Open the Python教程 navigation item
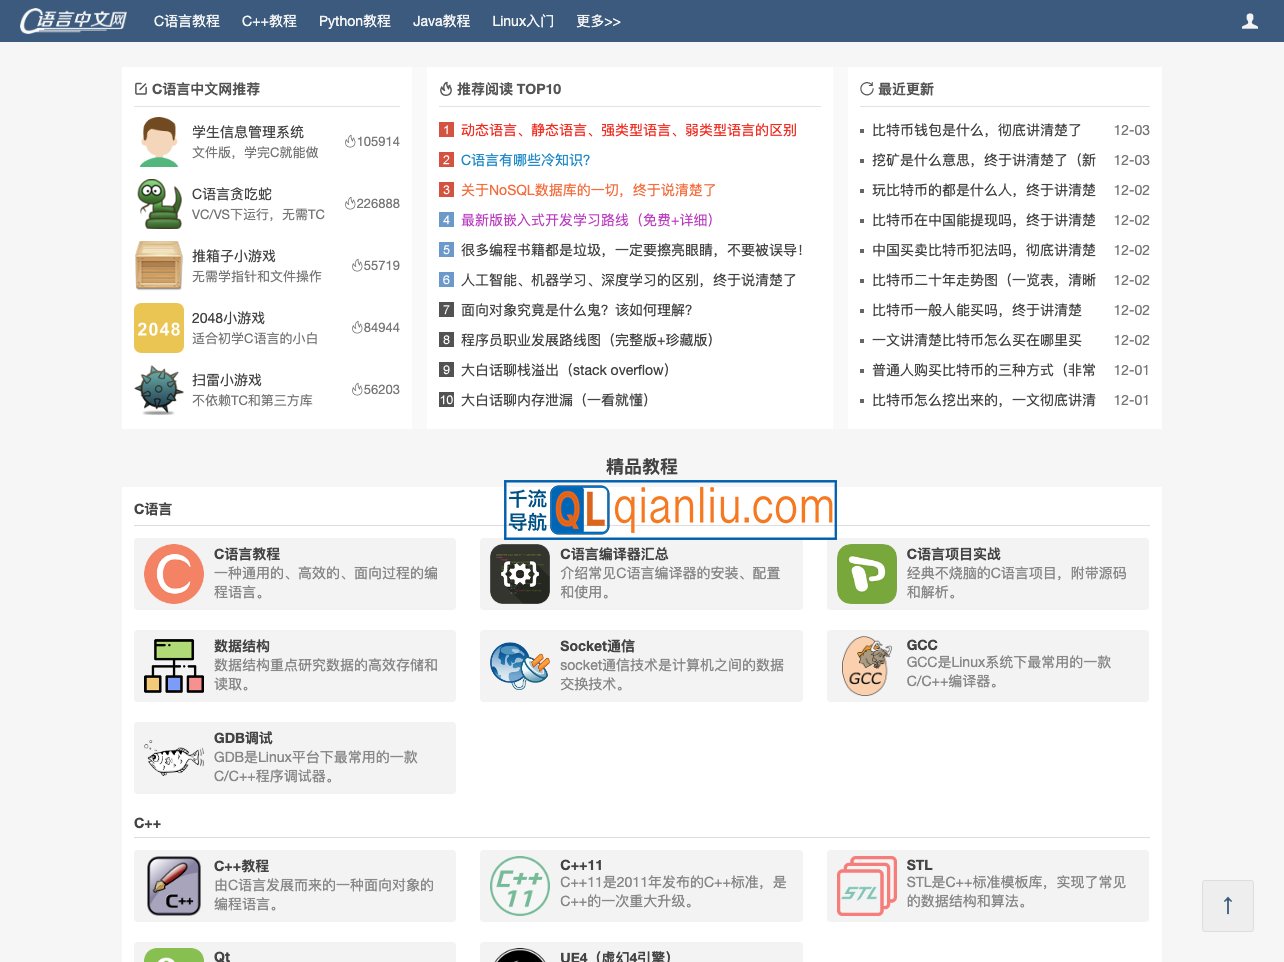Screen dimensions: 1284x962 click(x=354, y=21)
